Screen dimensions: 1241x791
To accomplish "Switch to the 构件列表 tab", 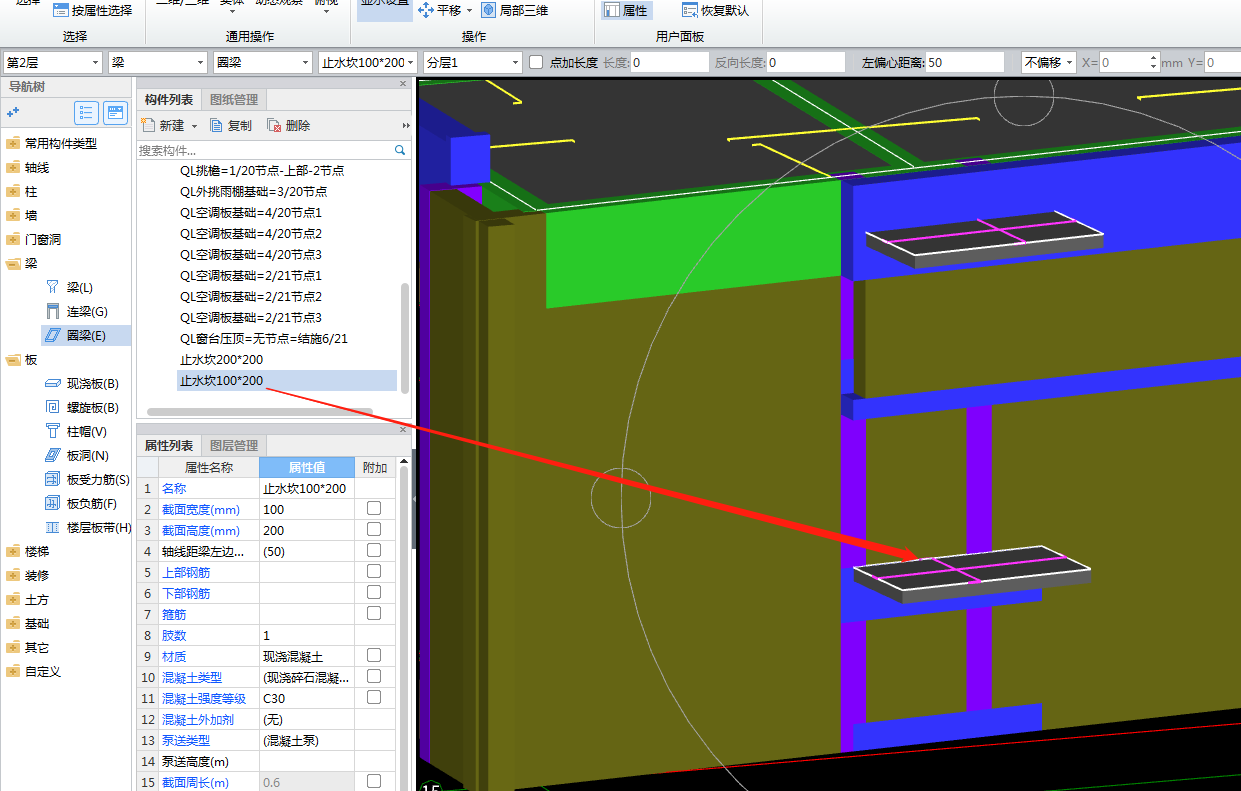I will 169,99.
